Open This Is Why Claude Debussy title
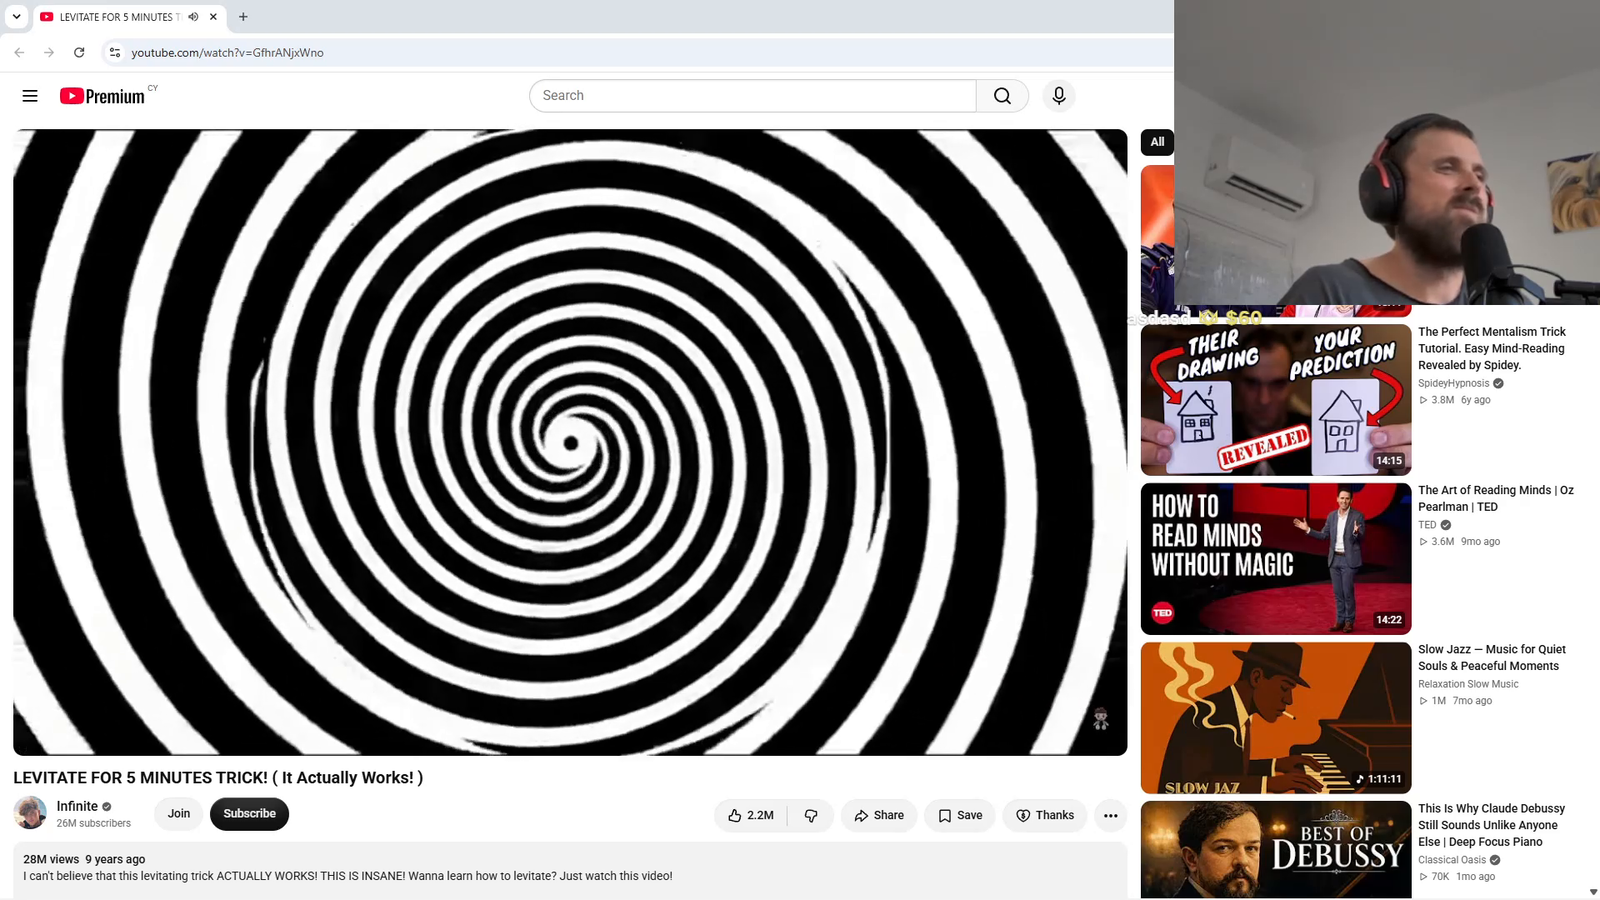This screenshot has height=900, width=1600. pos(1491,825)
